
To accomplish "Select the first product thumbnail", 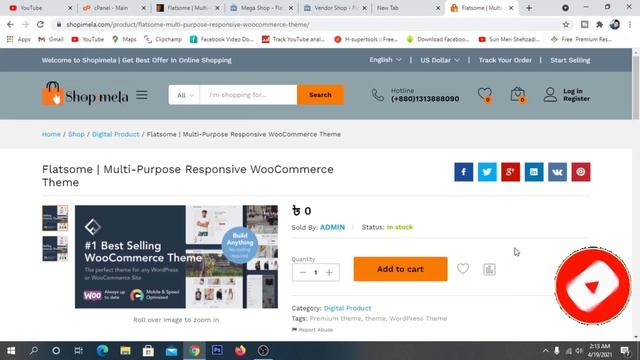I will [55, 218].
